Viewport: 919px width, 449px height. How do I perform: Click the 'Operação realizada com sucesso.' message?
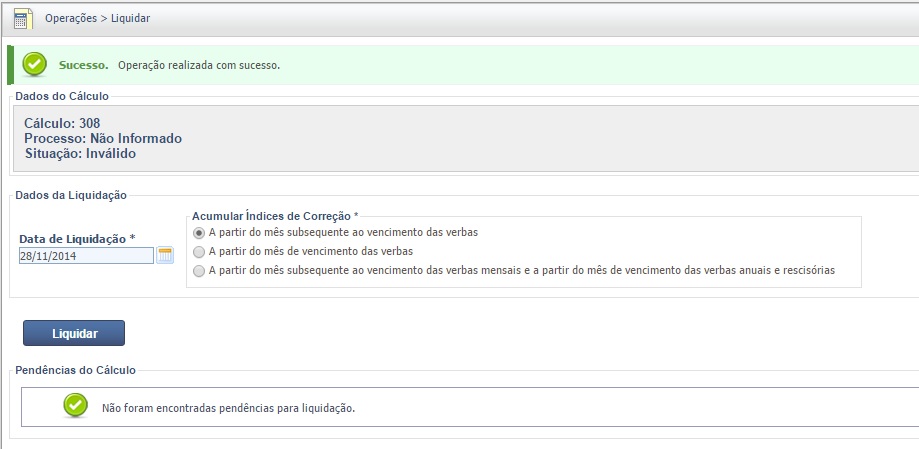(199, 65)
